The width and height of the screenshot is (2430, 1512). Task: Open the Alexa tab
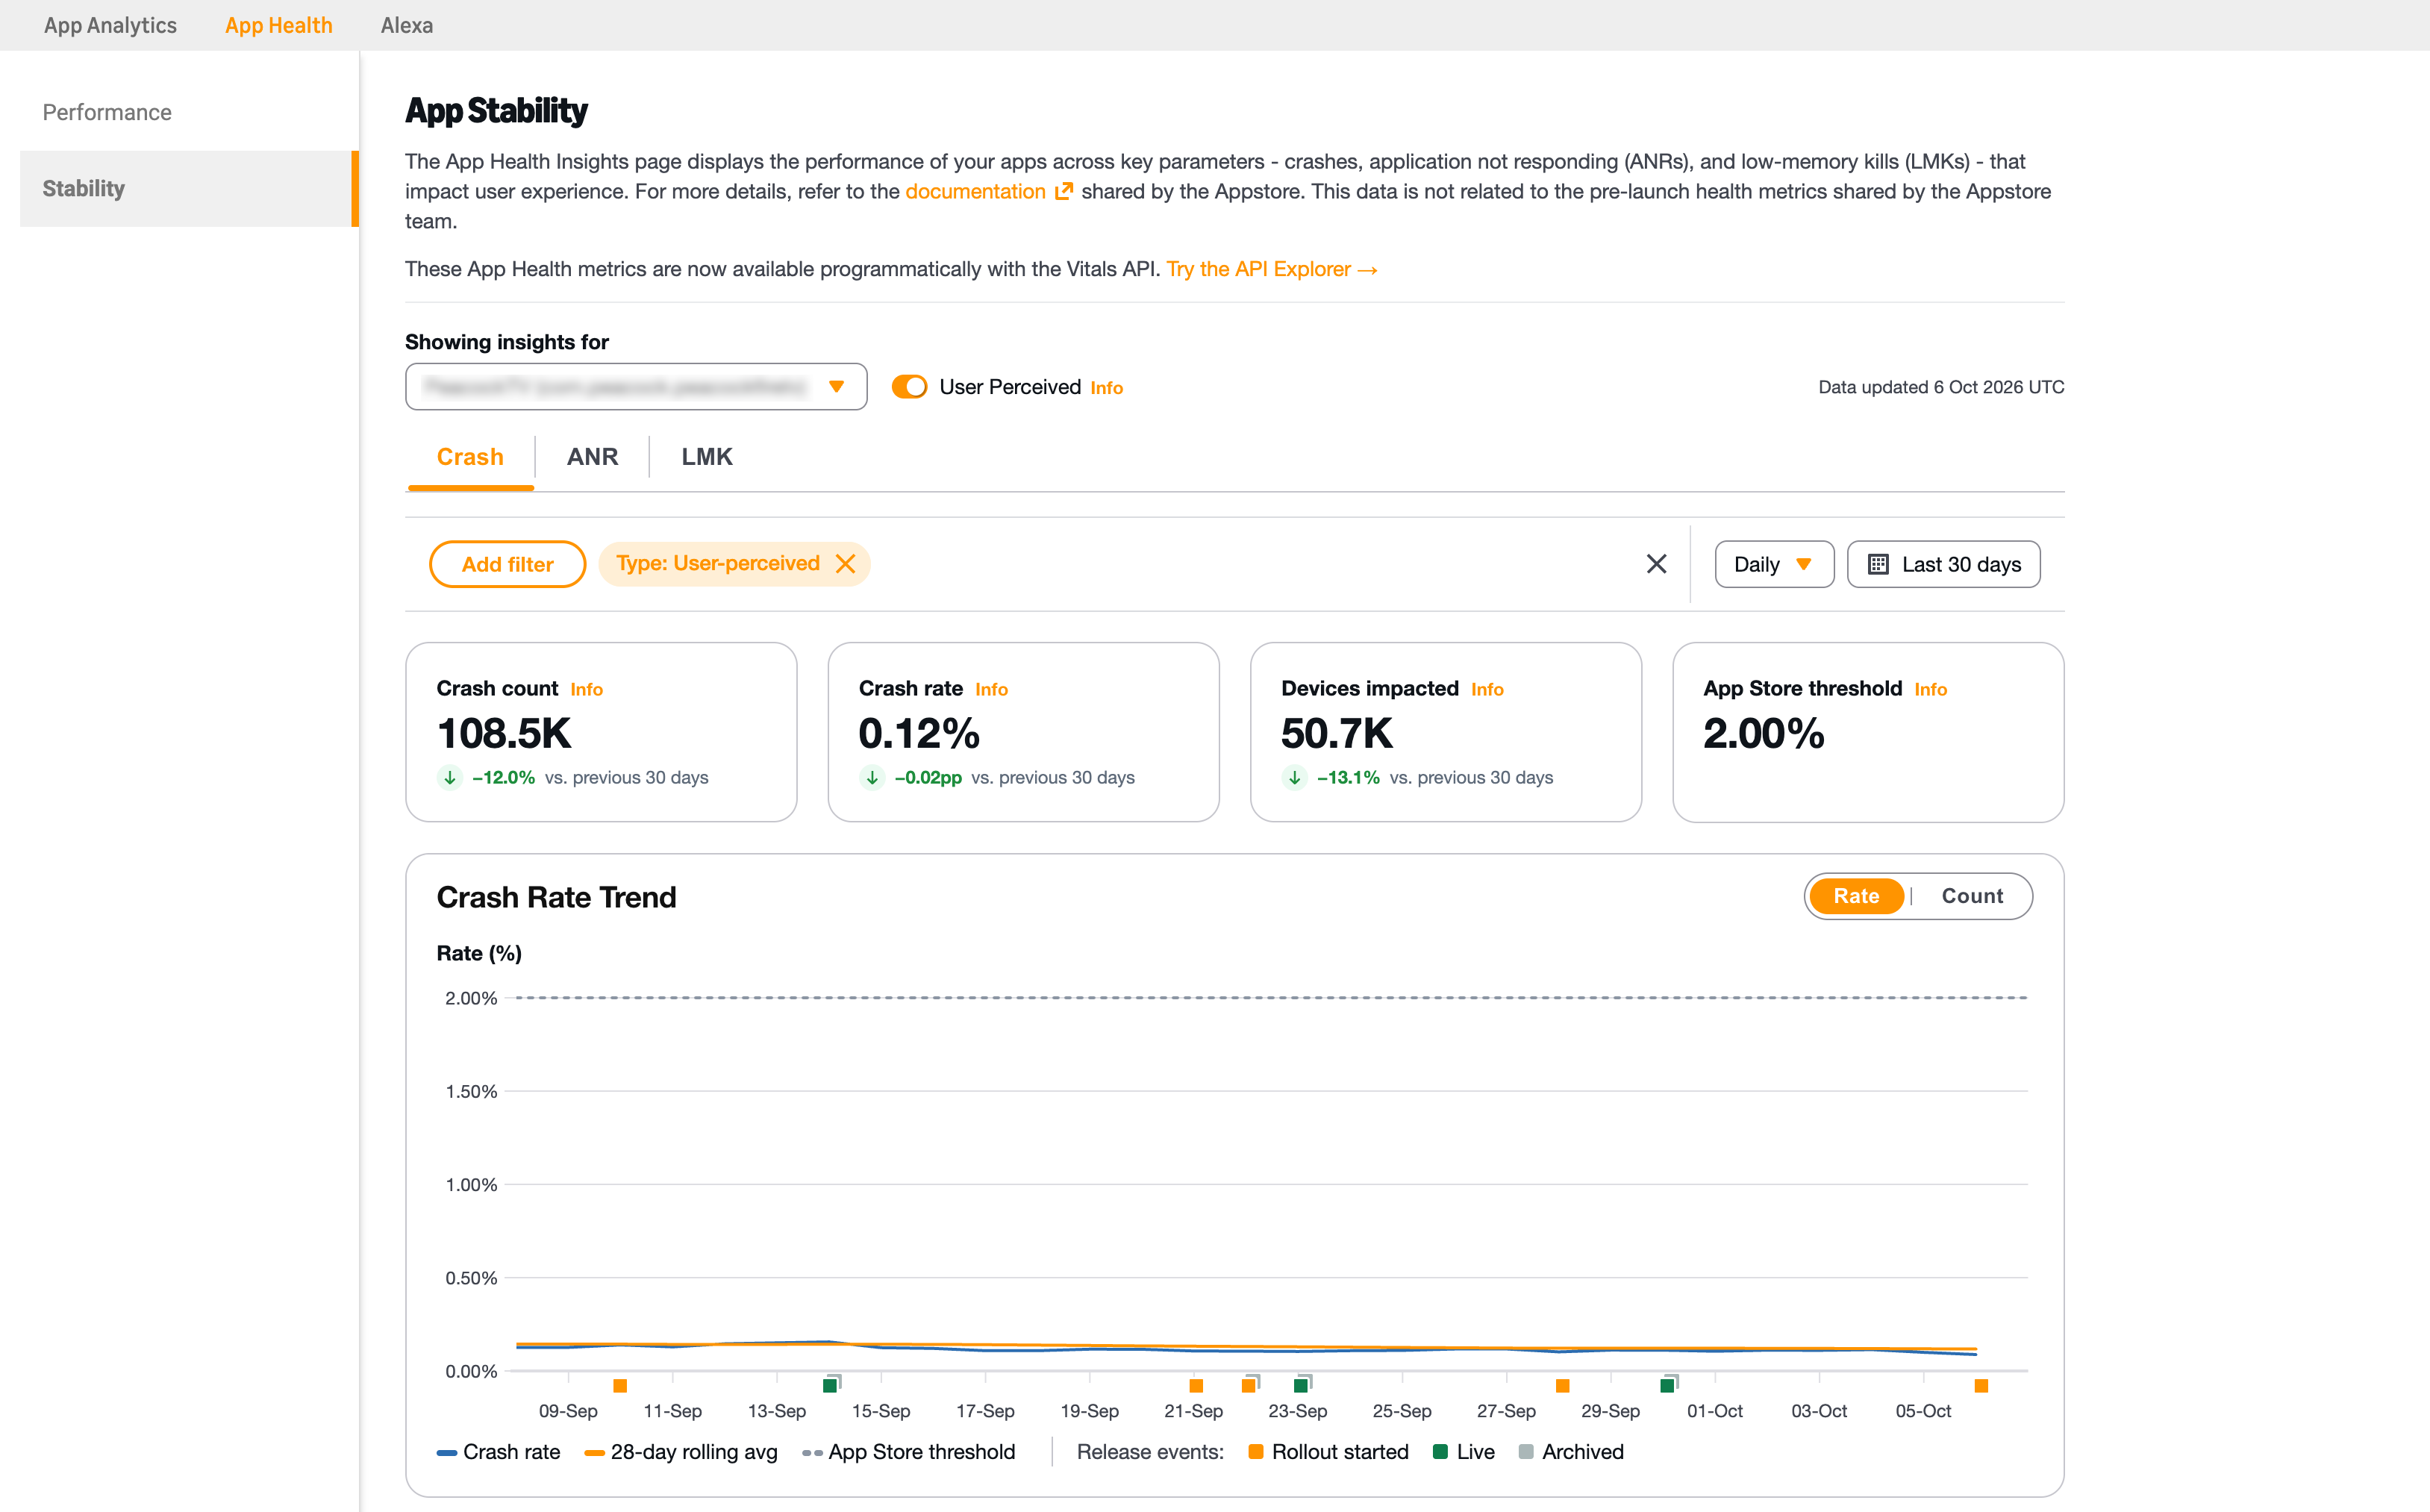tap(406, 25)
